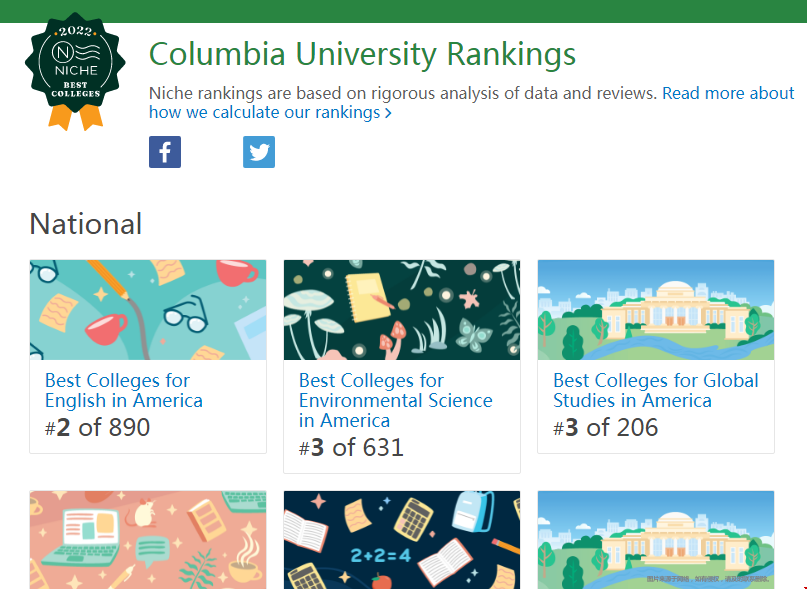This screenshot has height=589, width=807.
Task: Click the English ranking card image with glasses
Action: [148, 310]
